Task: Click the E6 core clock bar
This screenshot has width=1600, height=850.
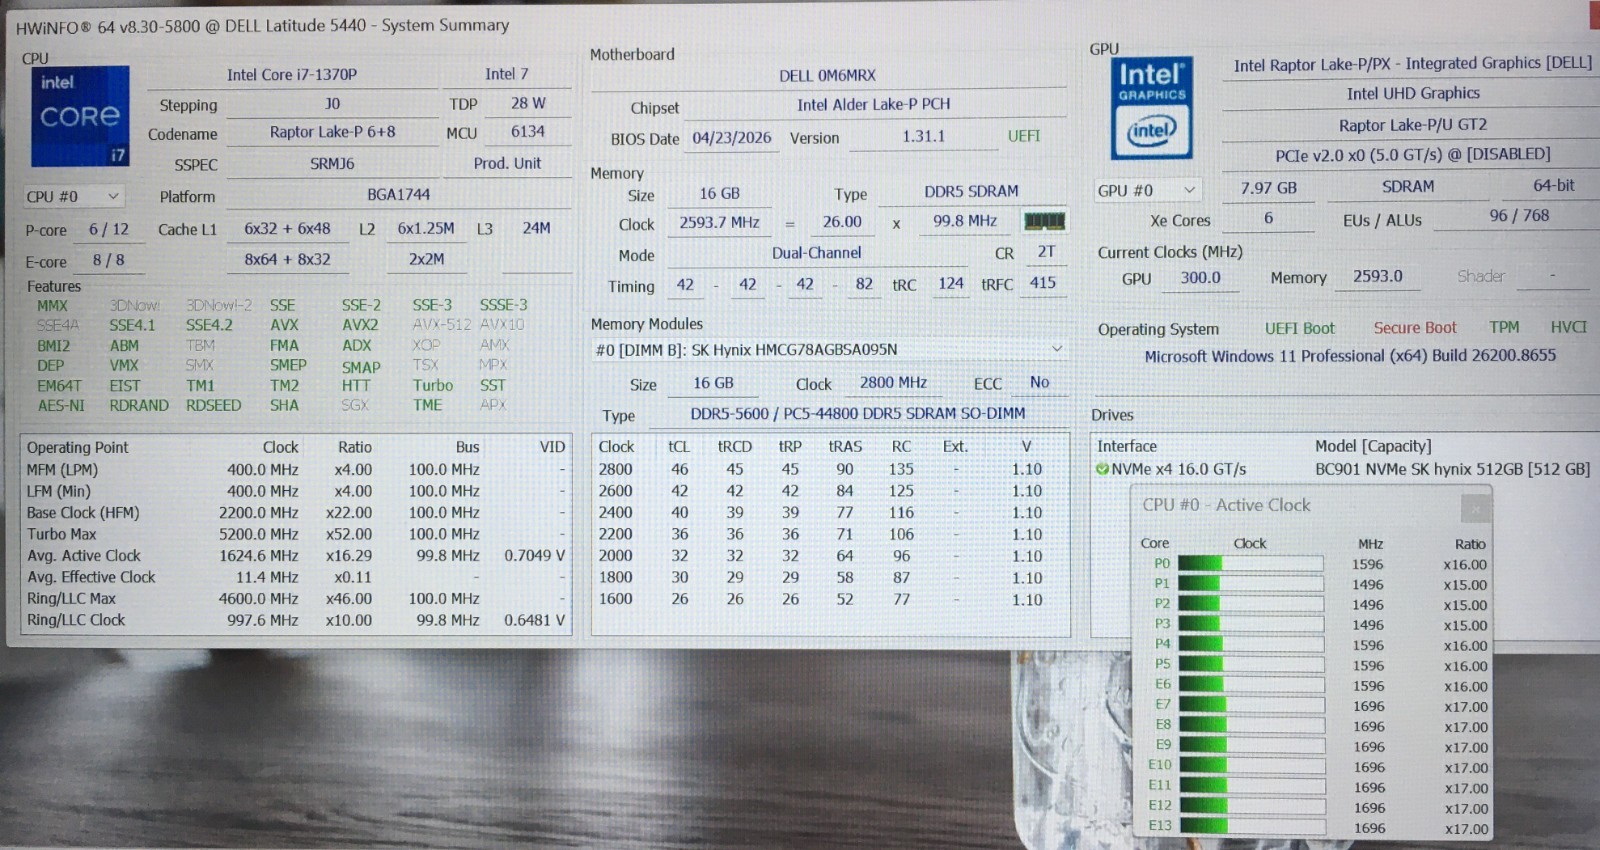Action: (x=1250, y=685)
